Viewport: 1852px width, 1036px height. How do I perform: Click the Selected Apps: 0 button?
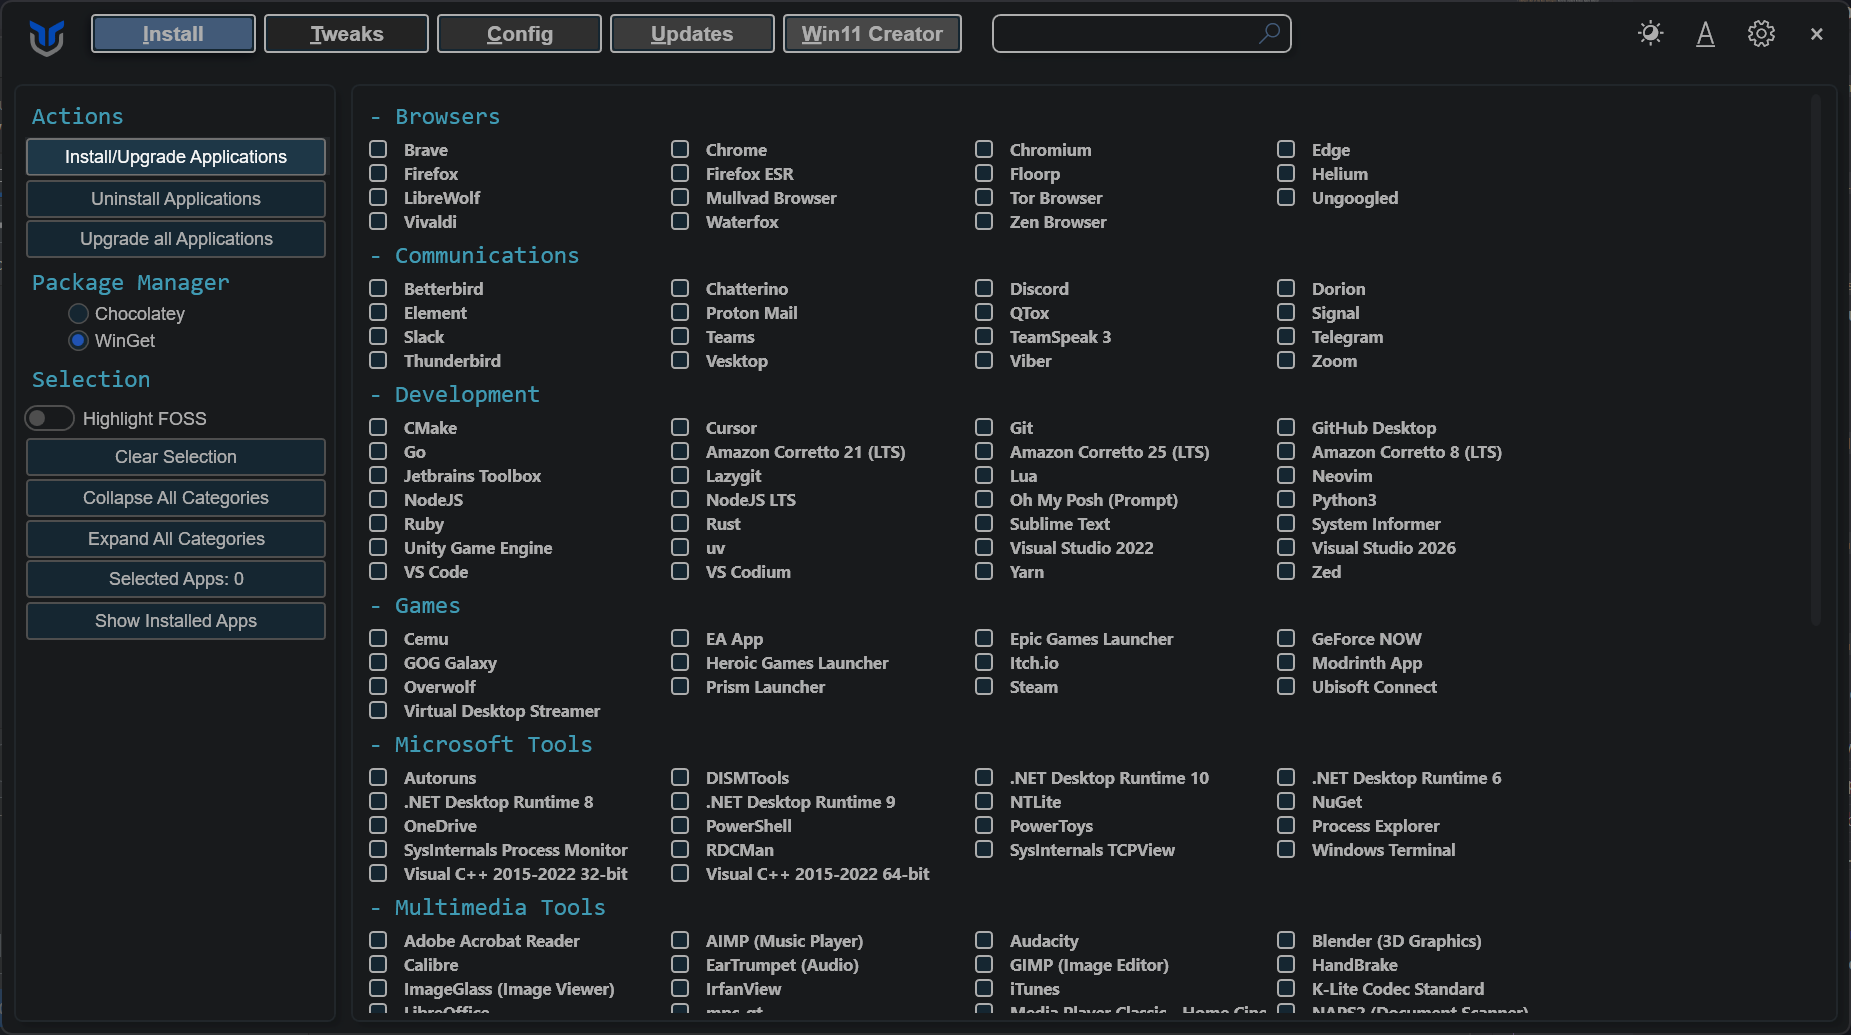(176, 579)
